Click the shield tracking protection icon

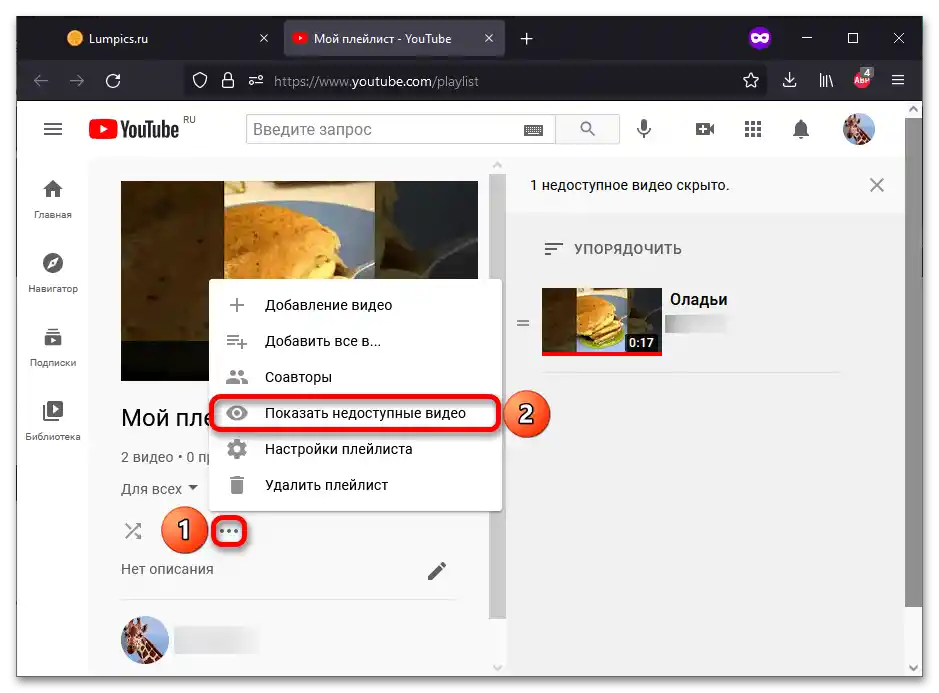pos(200,80)
